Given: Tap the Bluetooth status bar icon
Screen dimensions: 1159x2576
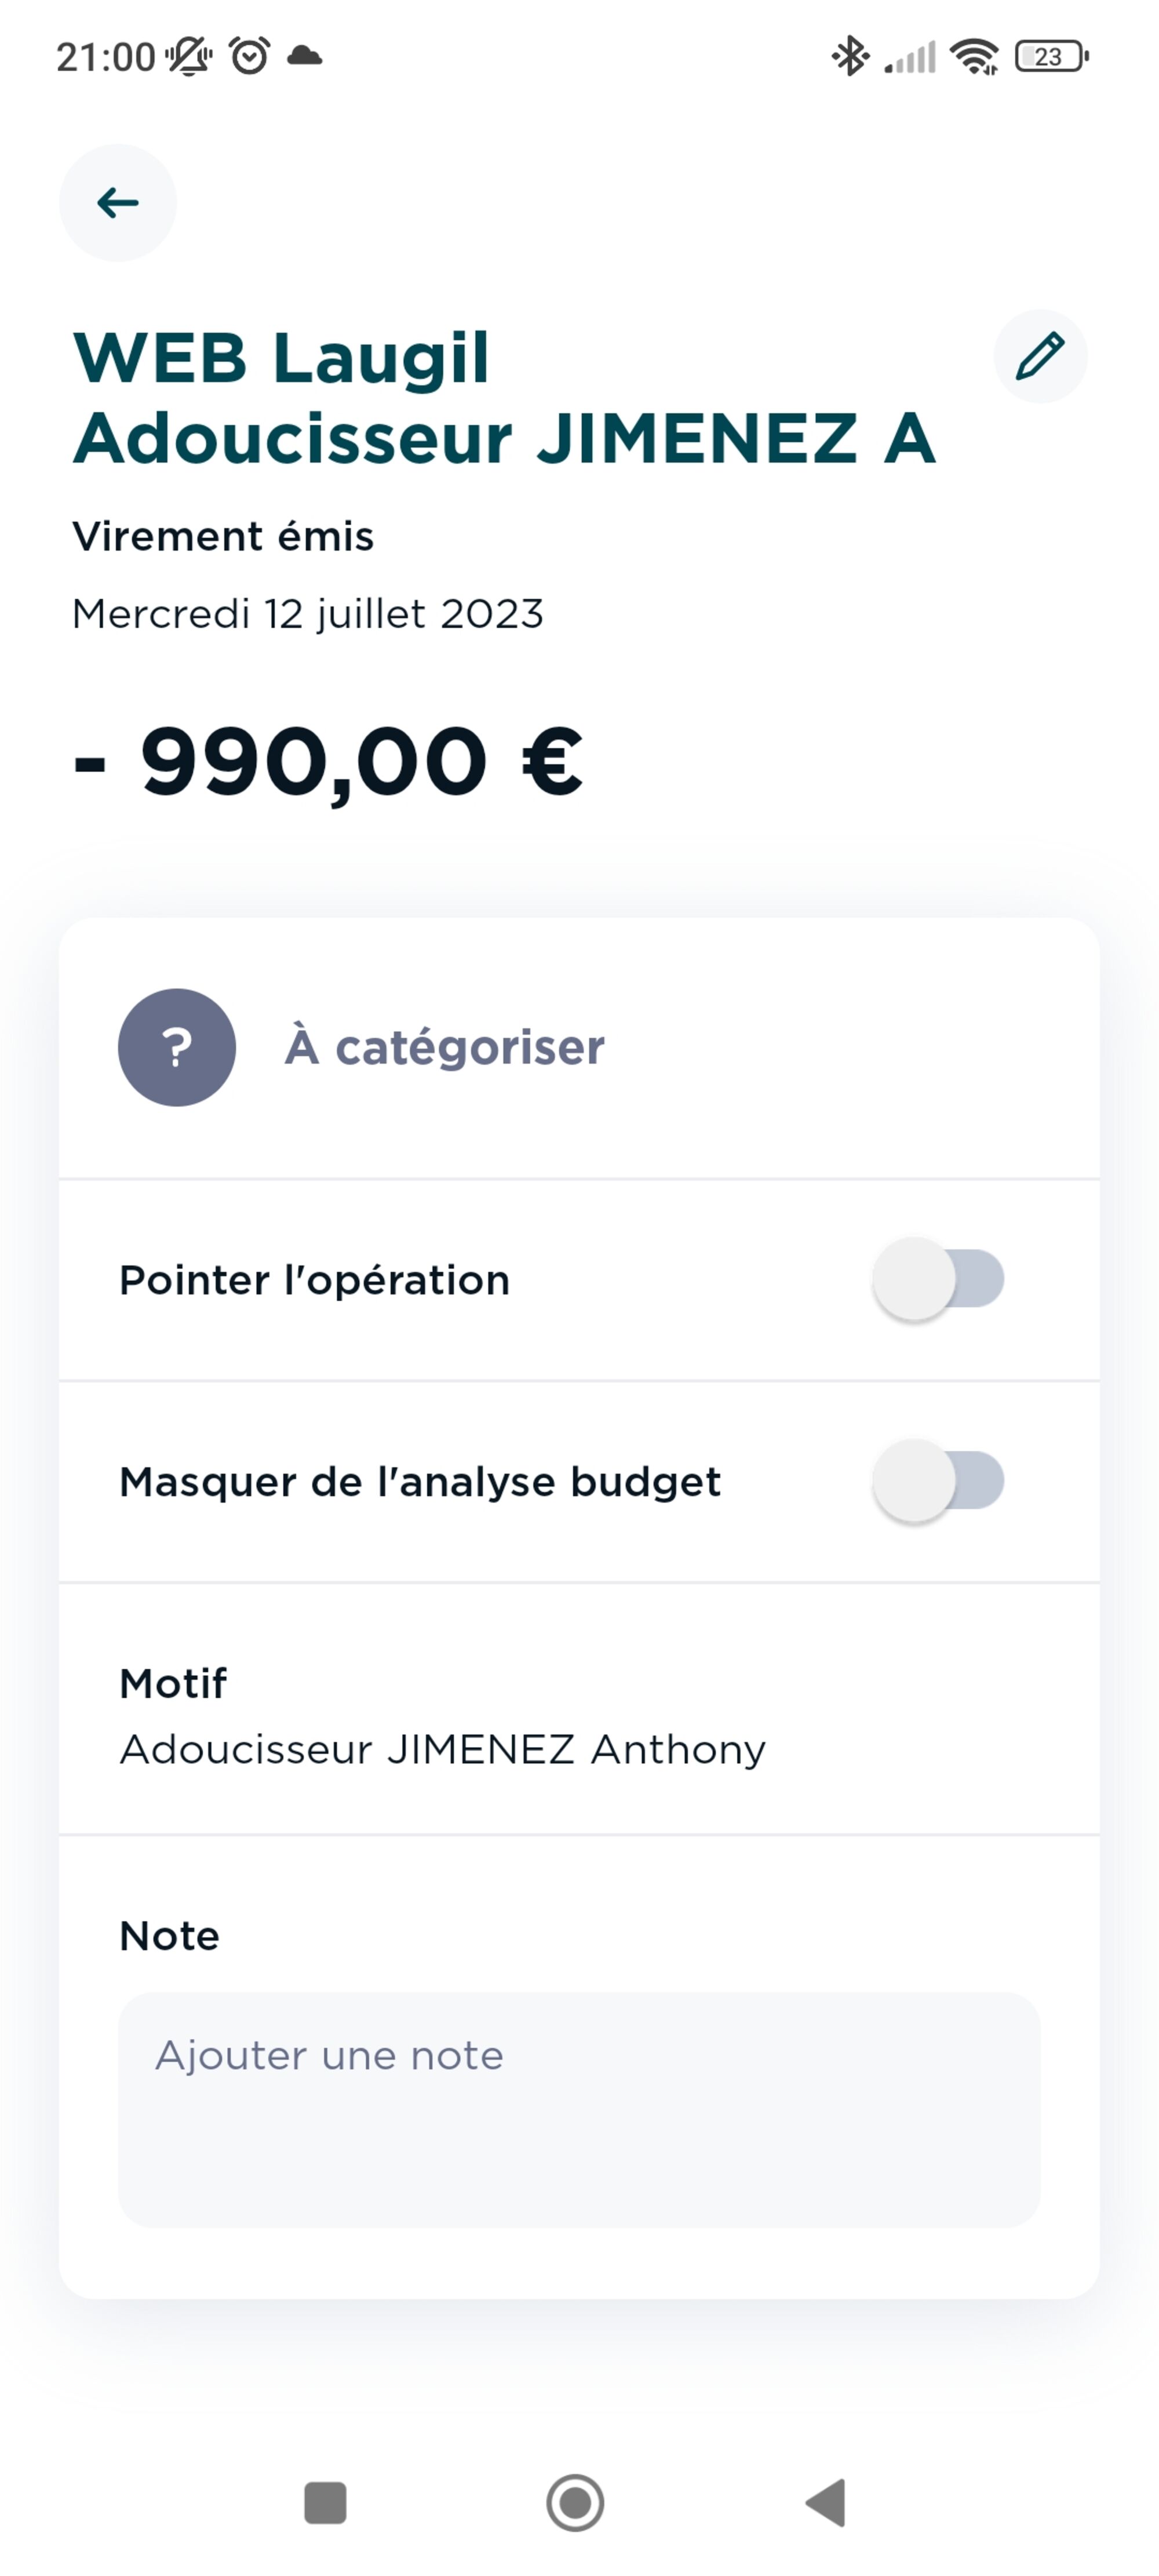Looking at the screenshot, I should 850,56.
